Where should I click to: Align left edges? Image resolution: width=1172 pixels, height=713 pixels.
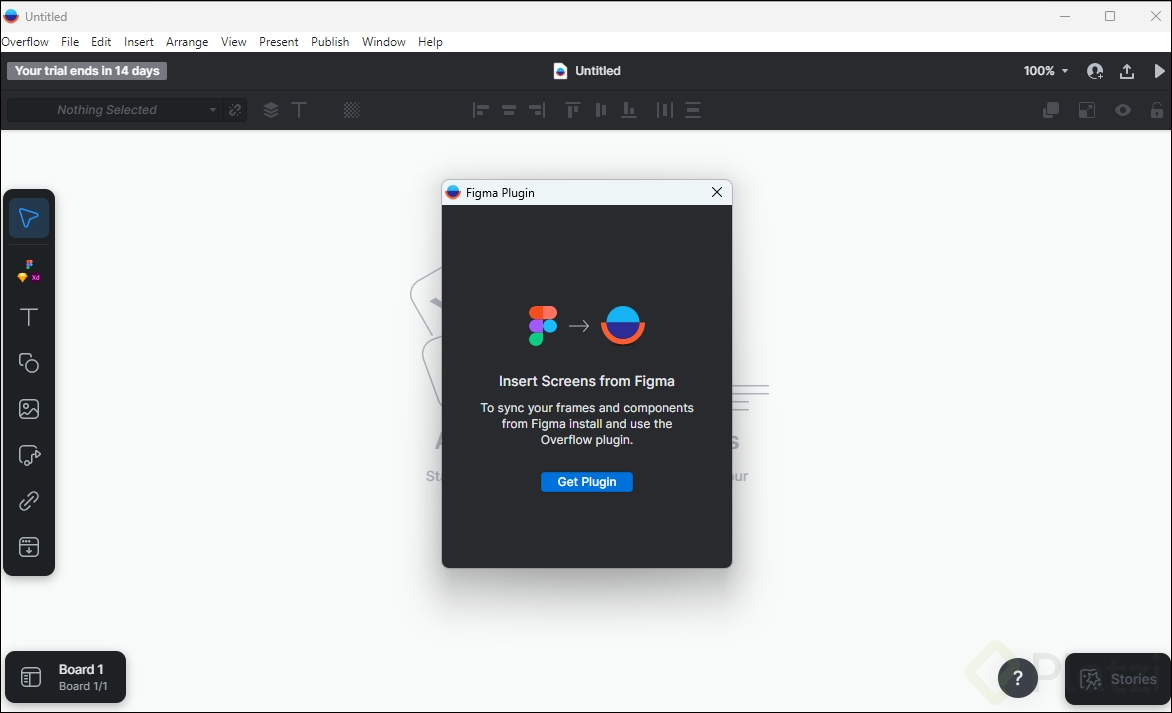pos(481,110)
